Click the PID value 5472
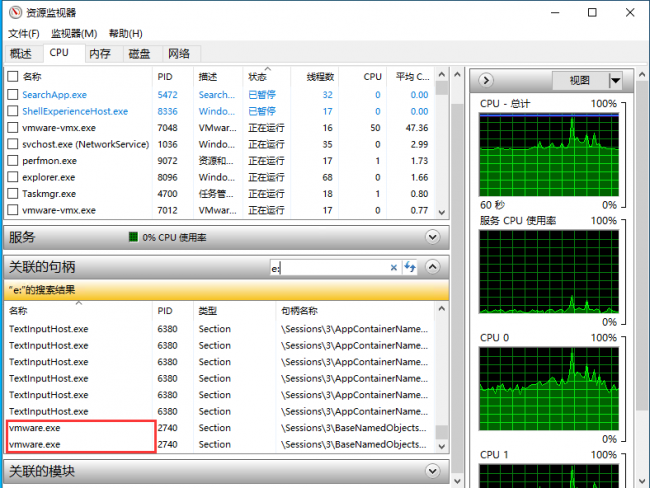This screenshot has width=650, height=488. 167,95
